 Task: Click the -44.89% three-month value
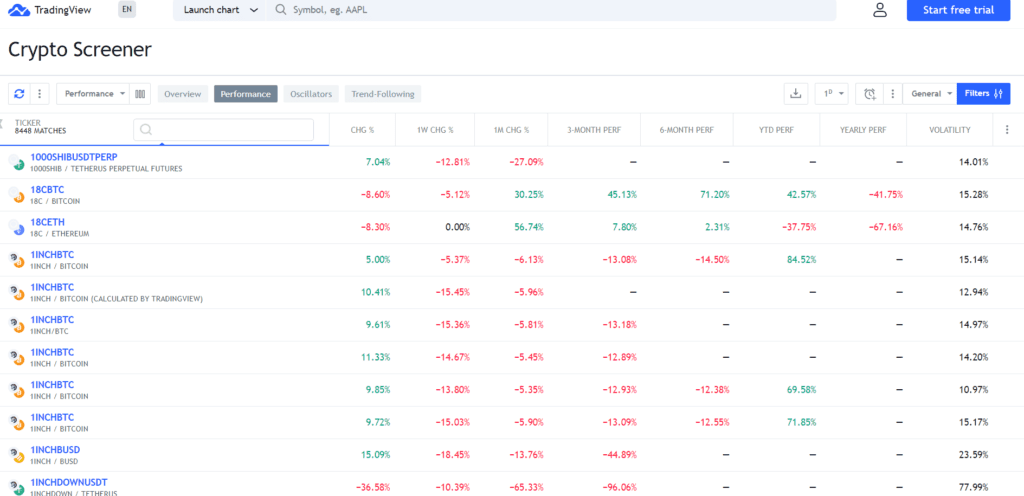click(620, 455)
